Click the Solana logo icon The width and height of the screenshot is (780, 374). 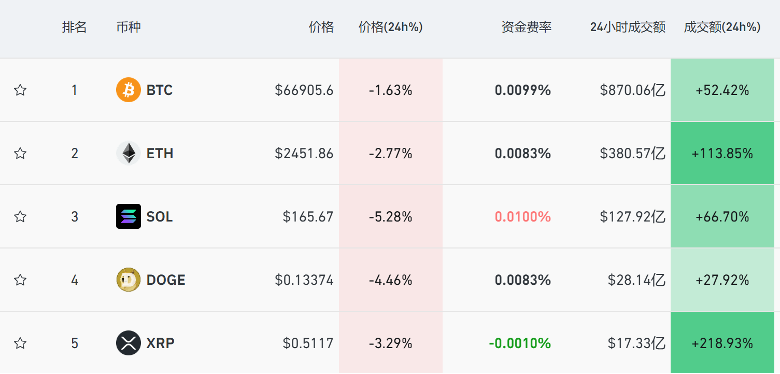coord(128,216)
